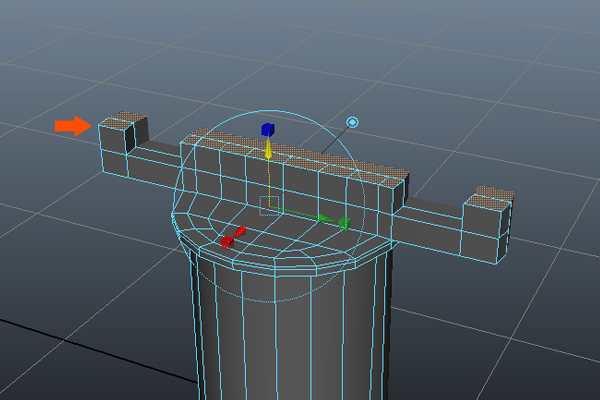Click the cyan circled-dot handle
This screenshot has height=400, width=600.
click(352, 122)
